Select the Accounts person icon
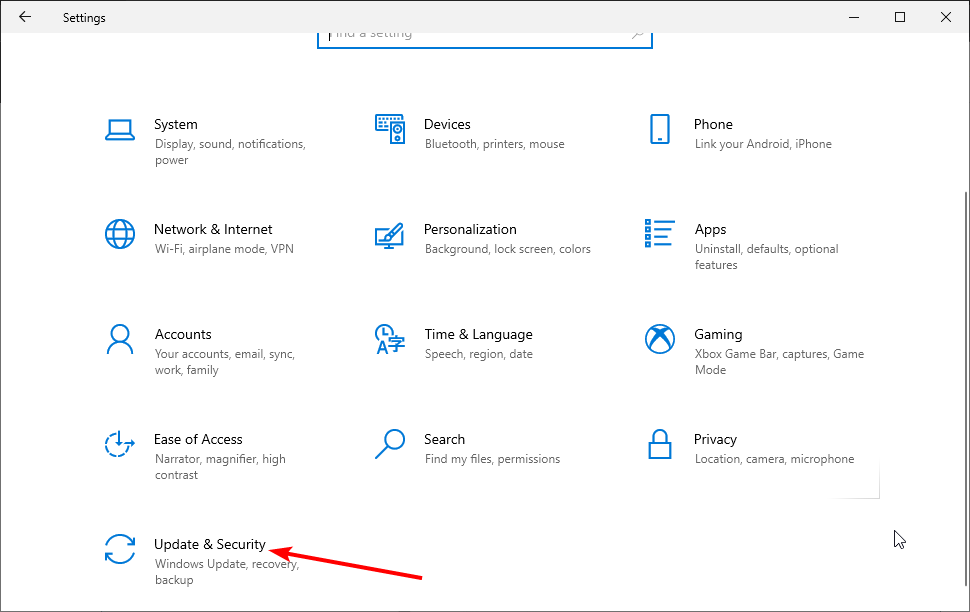 click(x=120, y=340)
